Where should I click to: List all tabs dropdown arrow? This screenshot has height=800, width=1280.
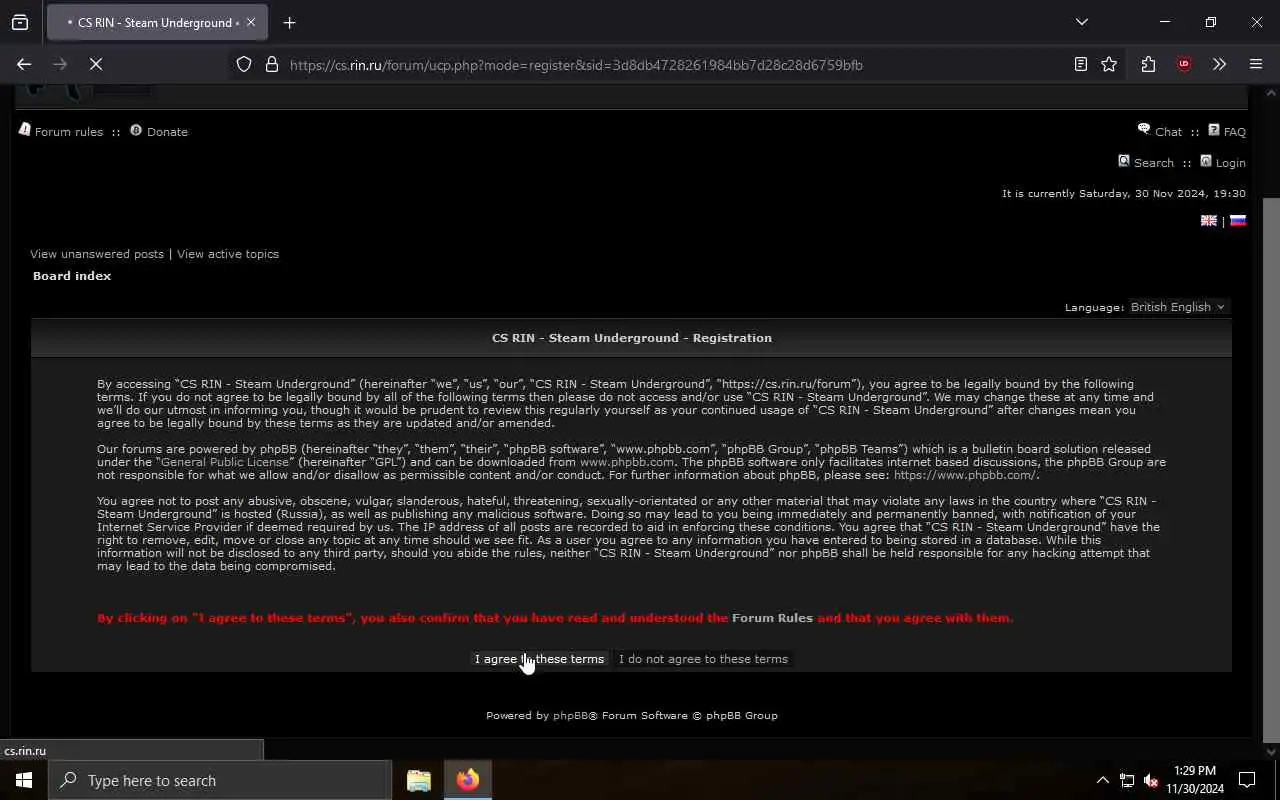pyautogui.click(x=1081, y=22)
